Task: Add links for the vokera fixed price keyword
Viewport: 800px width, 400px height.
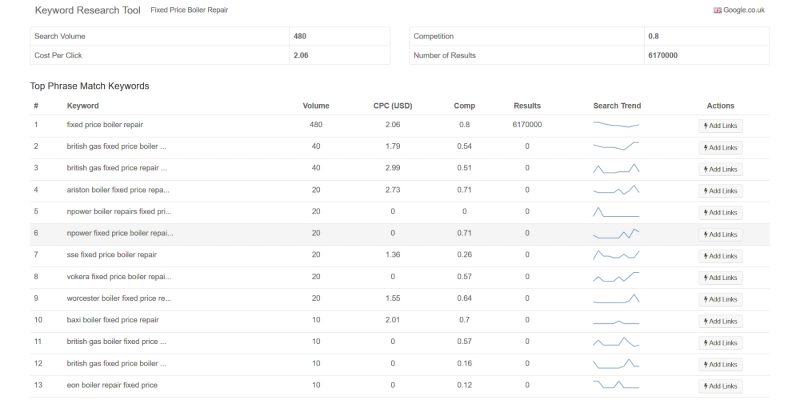Action: coord(720,278)
